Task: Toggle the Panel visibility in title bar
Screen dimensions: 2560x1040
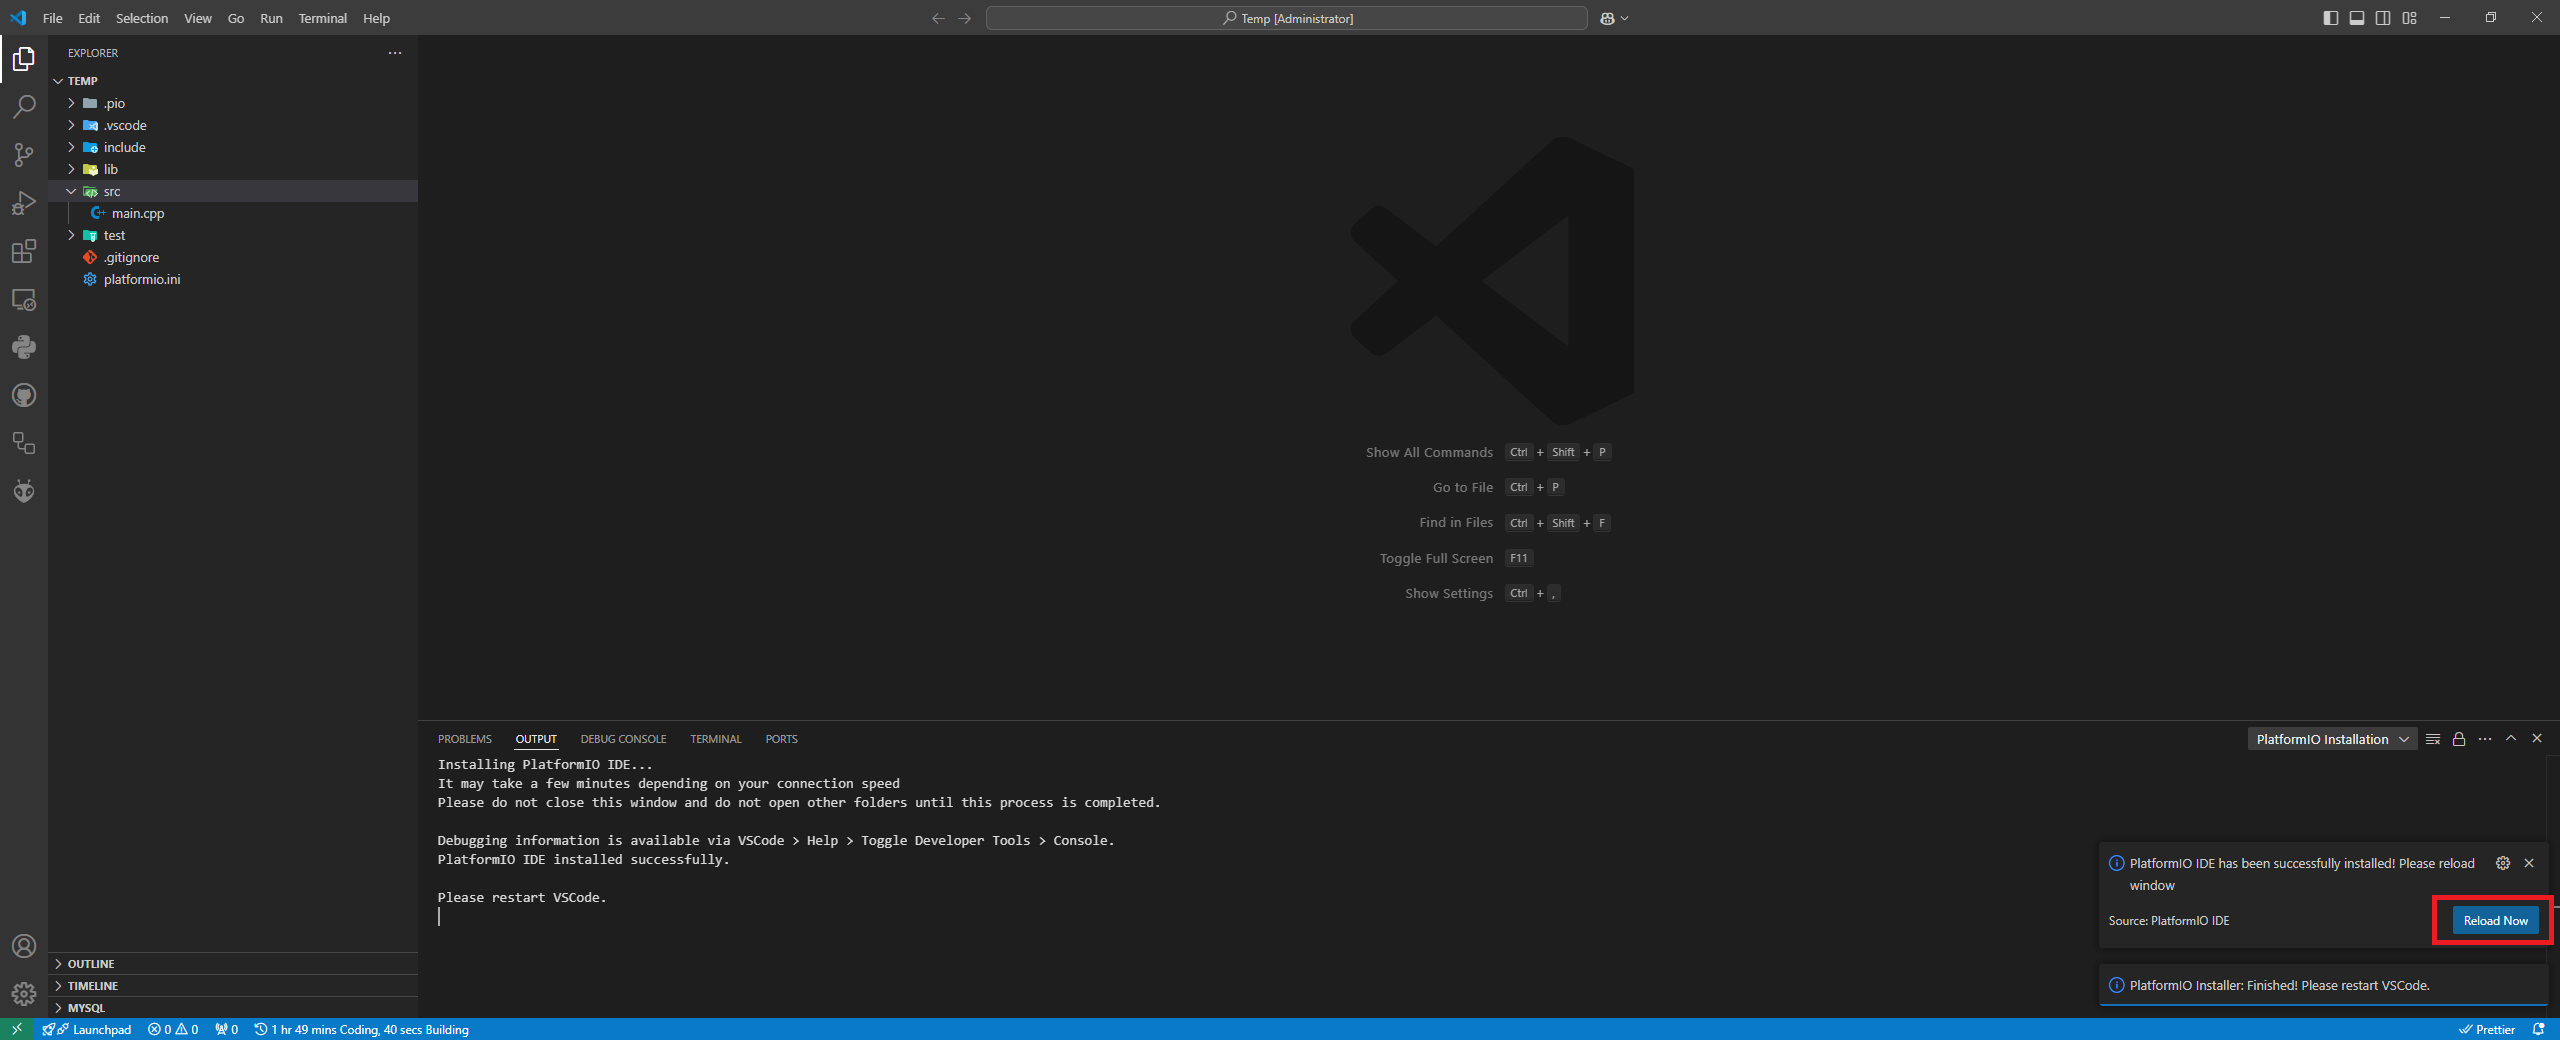Action: click(2357, 18)
